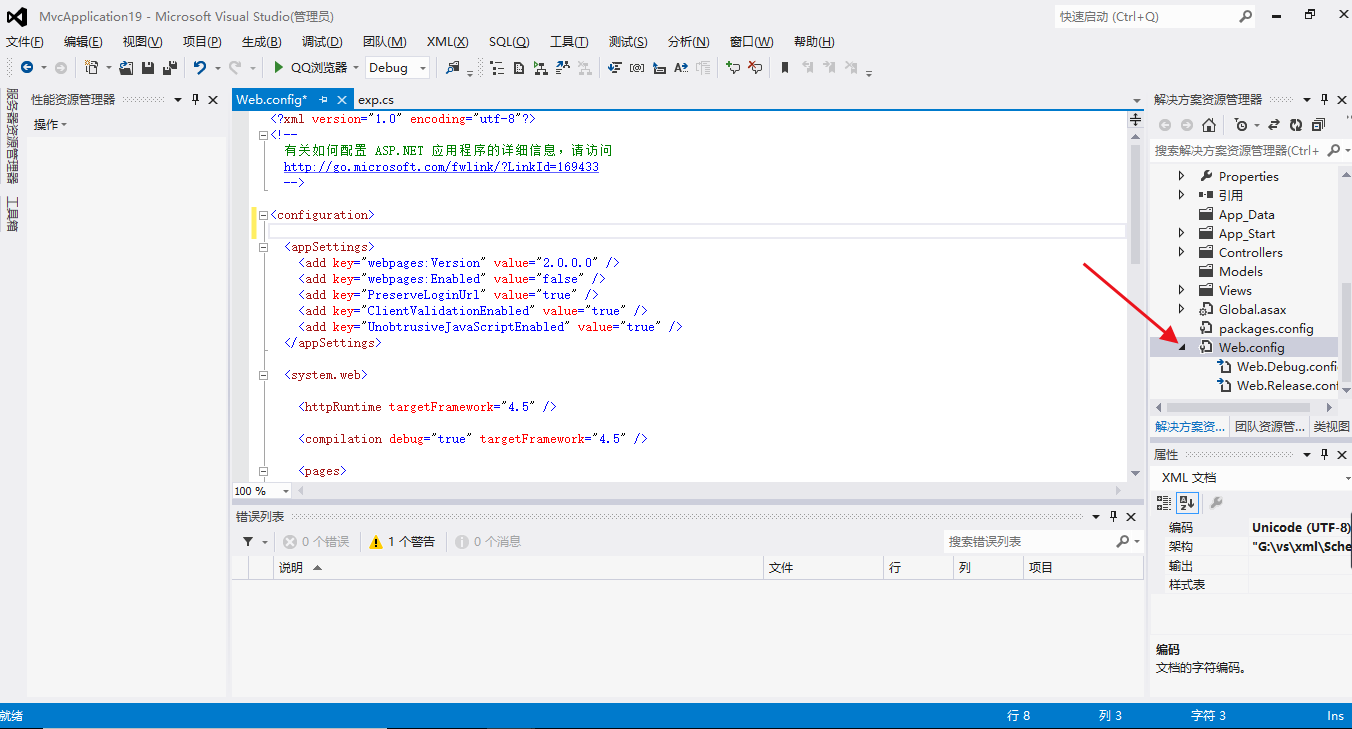Click the Alphabetical sort icon in Properties panel
This screenshot has height=729, width=1352.
pos(1187,502)
